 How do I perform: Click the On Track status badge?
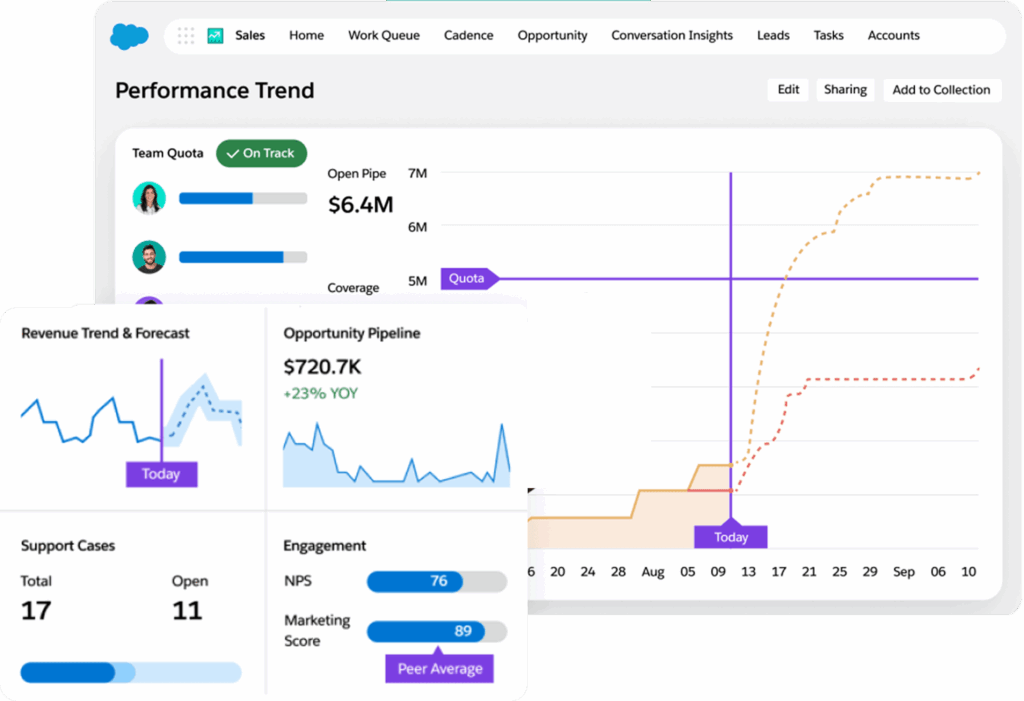261,153
